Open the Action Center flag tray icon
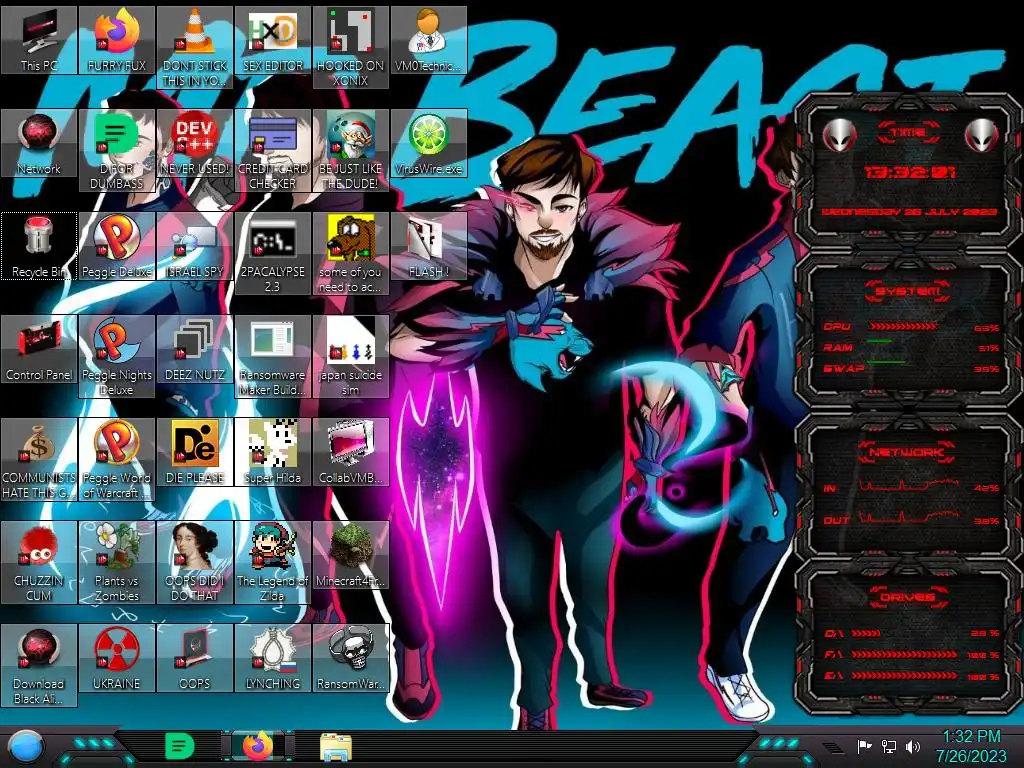Viewport: 1024px width, 768px height. (865, 746)
